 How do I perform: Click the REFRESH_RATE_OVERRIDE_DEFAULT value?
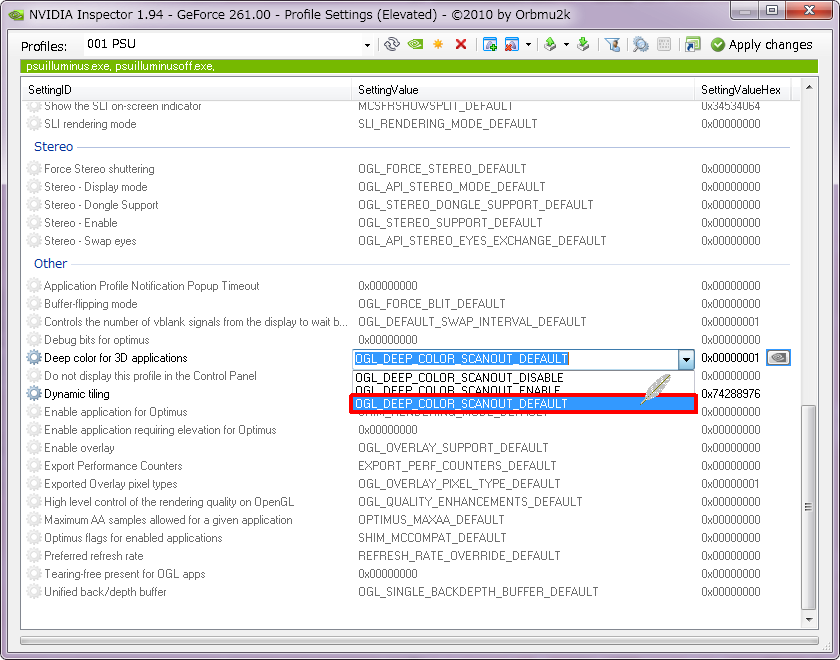click(x=459, y=556)
